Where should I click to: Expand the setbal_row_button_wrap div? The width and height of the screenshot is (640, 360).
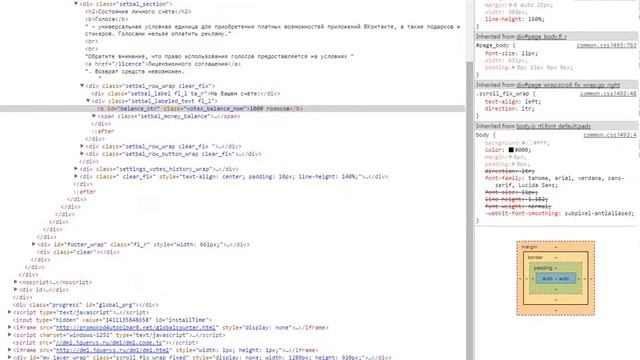[82, 154]
